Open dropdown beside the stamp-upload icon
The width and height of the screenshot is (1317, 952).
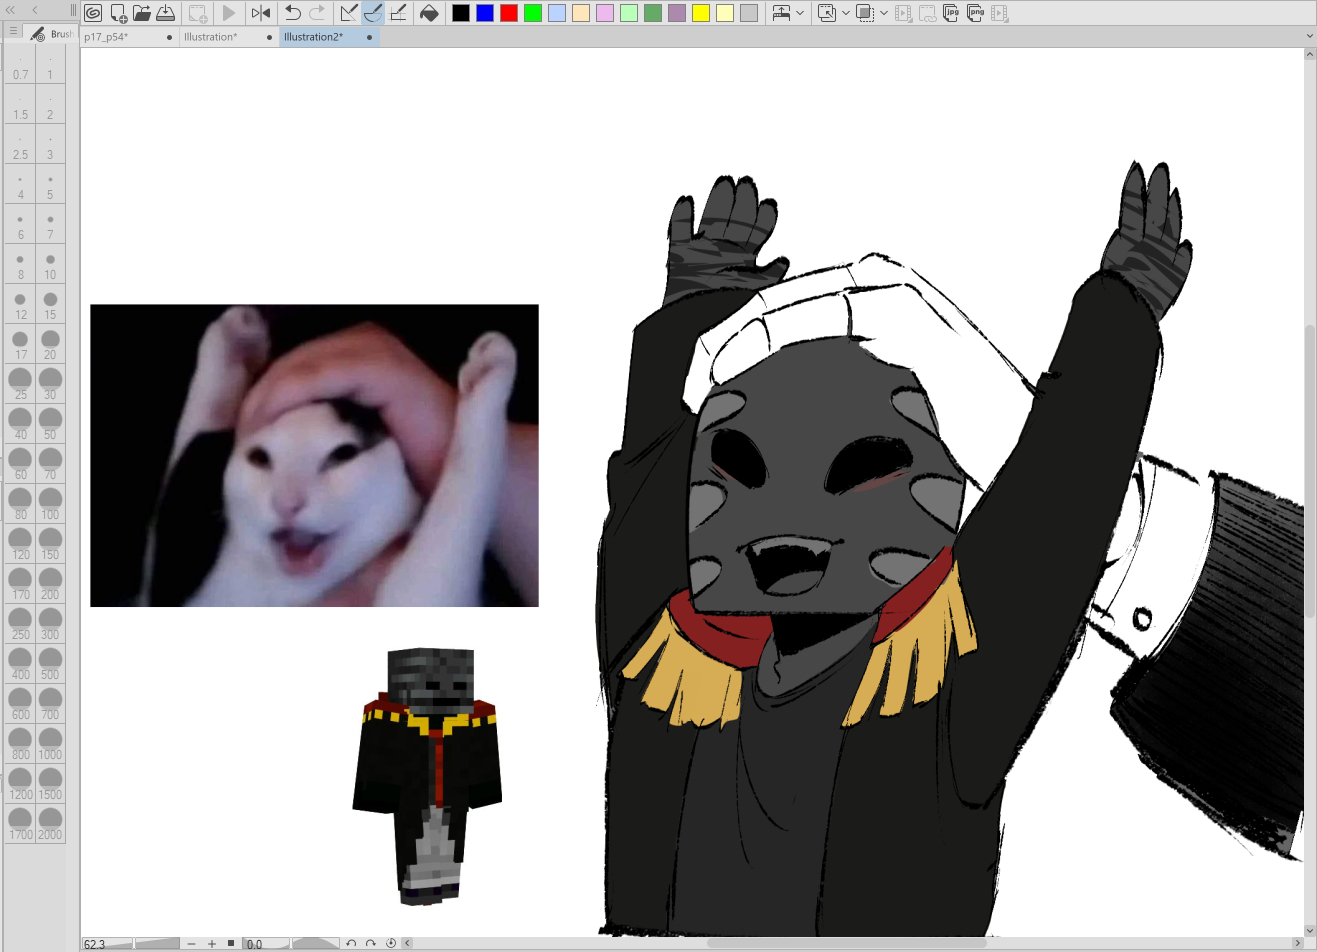tap(800, 13)
